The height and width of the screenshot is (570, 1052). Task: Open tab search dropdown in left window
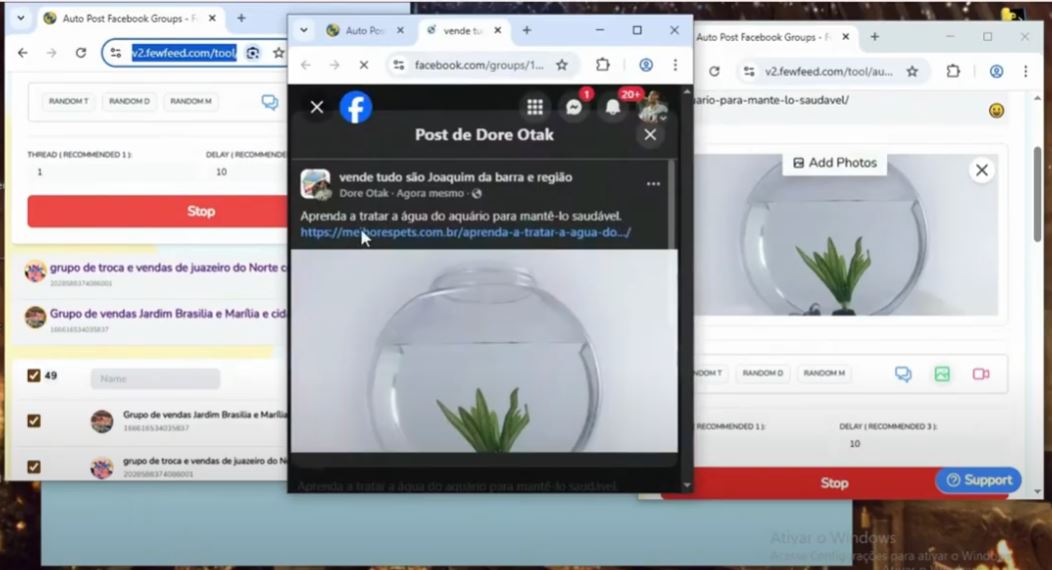coord(20,18)
